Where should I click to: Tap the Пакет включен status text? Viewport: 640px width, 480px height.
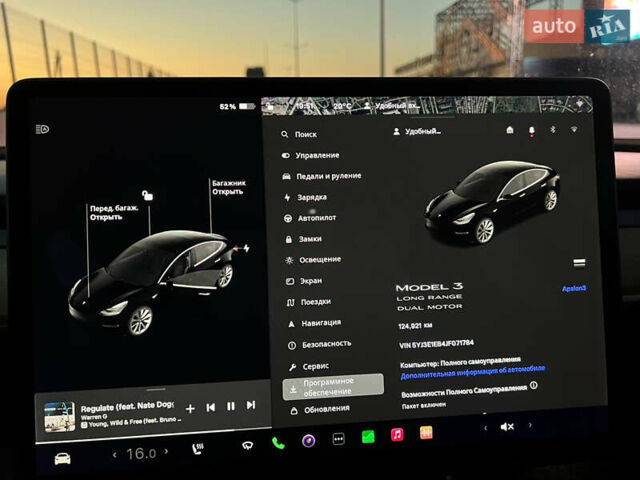(x=424, y=406)
